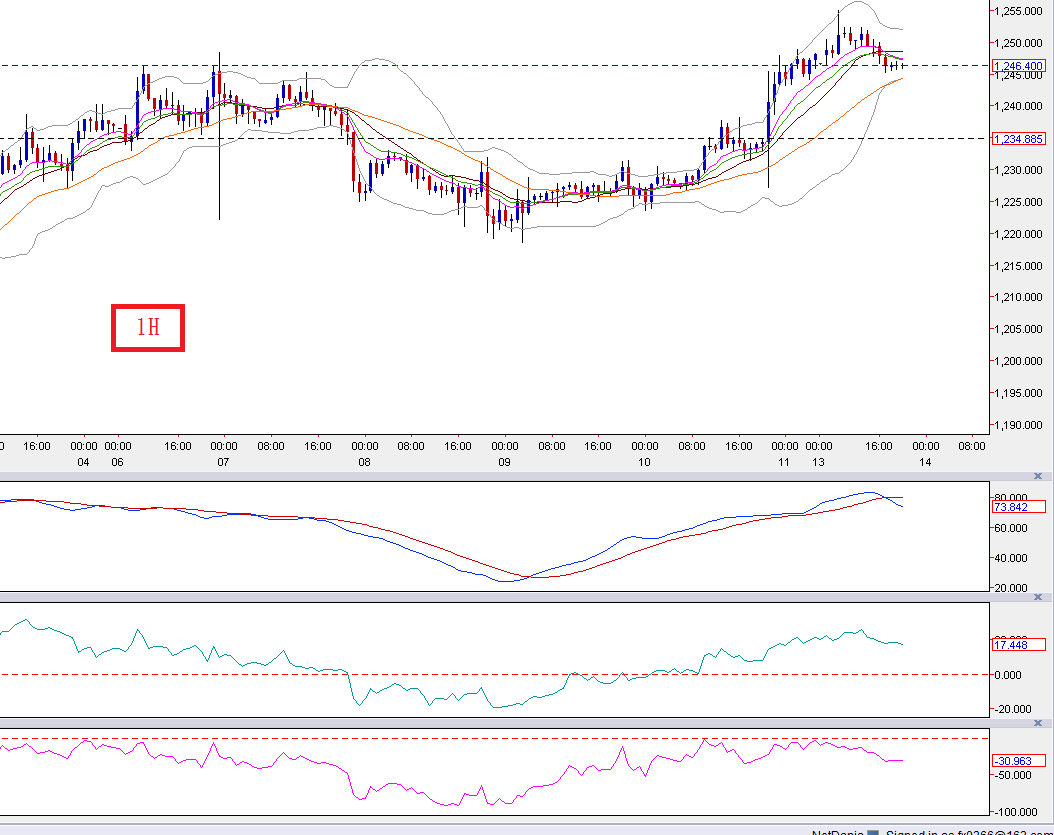Select the blue dashed horizontal price line

coord(495,66)
